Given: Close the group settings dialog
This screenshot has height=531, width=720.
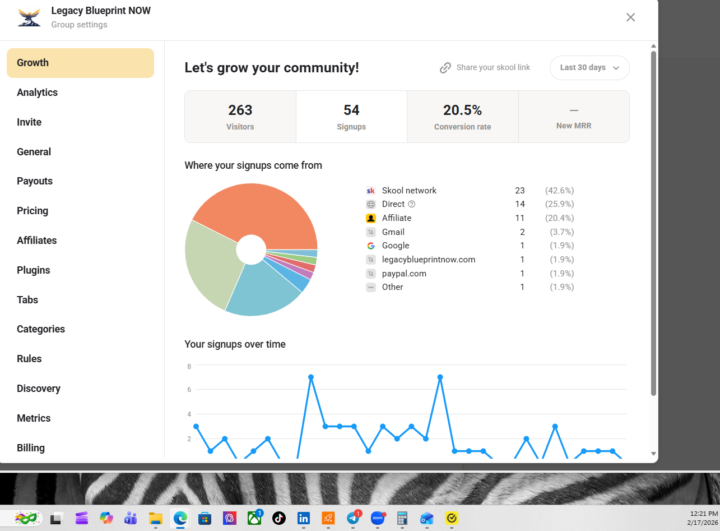Looking at the screenshot, I should (x=630, y=17).
